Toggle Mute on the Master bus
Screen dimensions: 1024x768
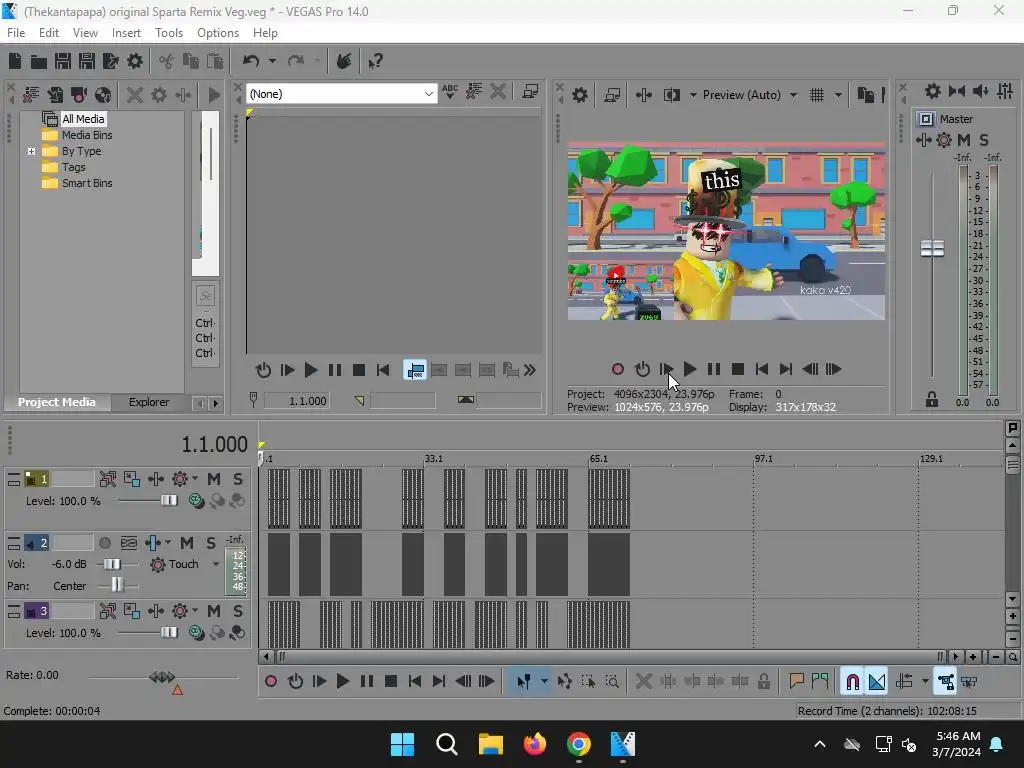coord(964,140)
